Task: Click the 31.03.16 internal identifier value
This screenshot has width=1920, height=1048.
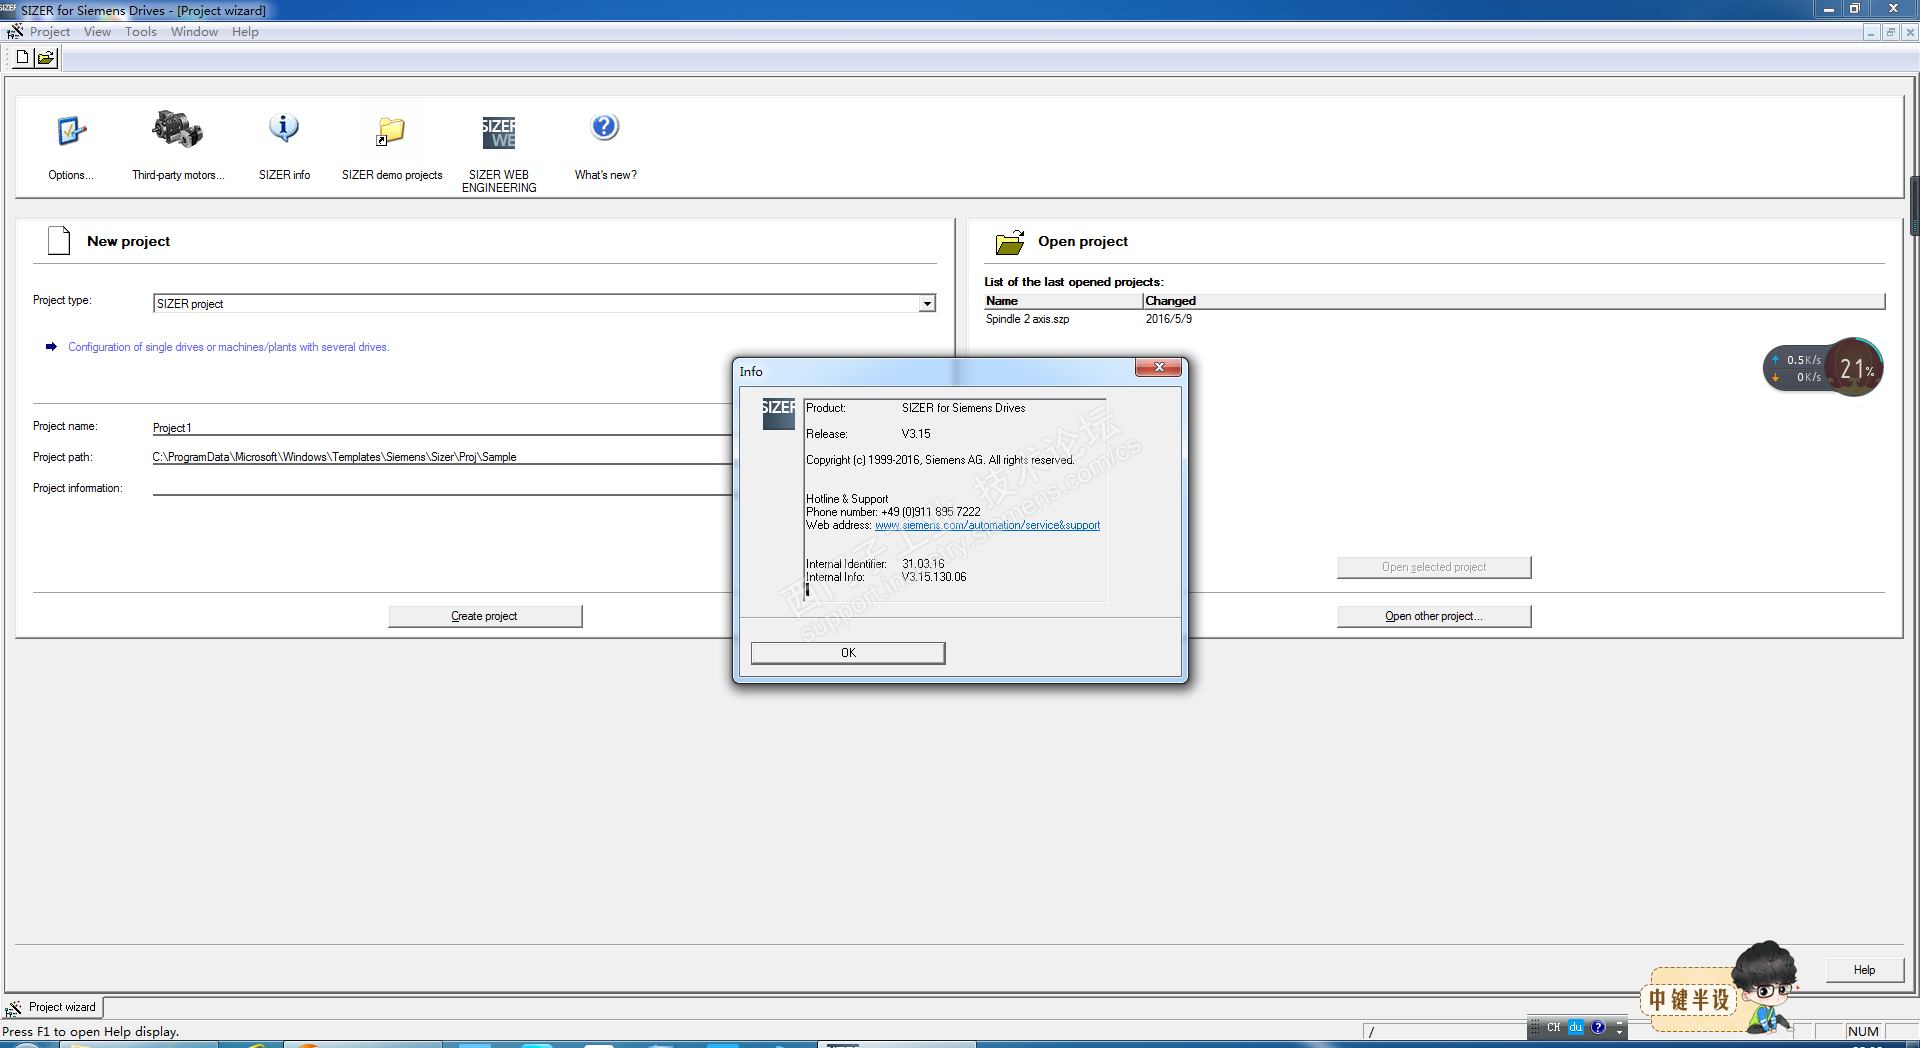Action: point(923,564)
